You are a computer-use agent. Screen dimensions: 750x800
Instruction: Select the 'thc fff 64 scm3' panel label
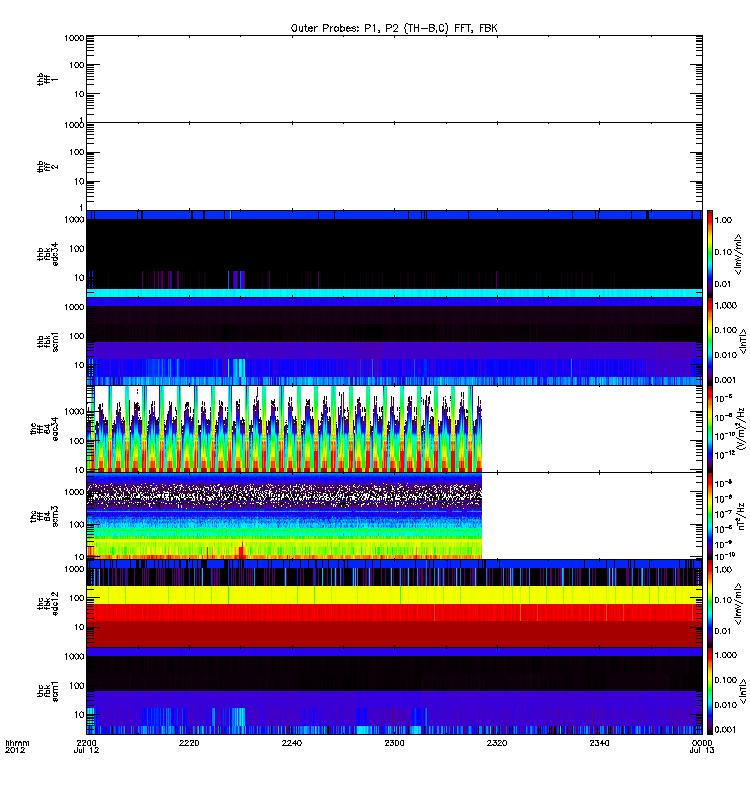pyautogui.click(x=44, y=516)
